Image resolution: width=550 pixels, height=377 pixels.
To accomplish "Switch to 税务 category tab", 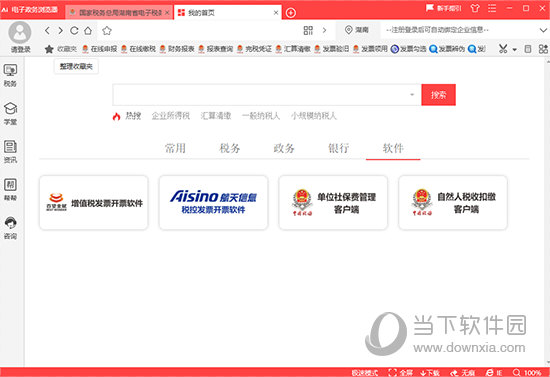I will [x=230, y=148].
